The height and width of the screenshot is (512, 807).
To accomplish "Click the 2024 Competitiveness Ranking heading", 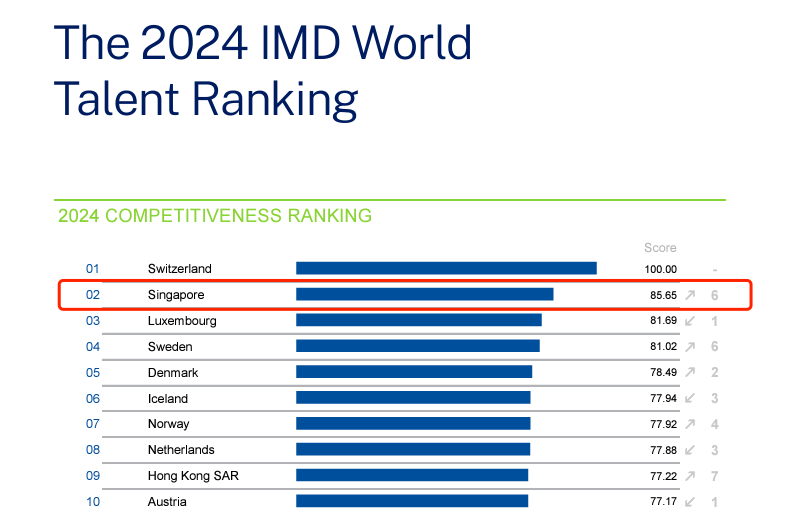I will pyautogui.click(x=215, y=215).
